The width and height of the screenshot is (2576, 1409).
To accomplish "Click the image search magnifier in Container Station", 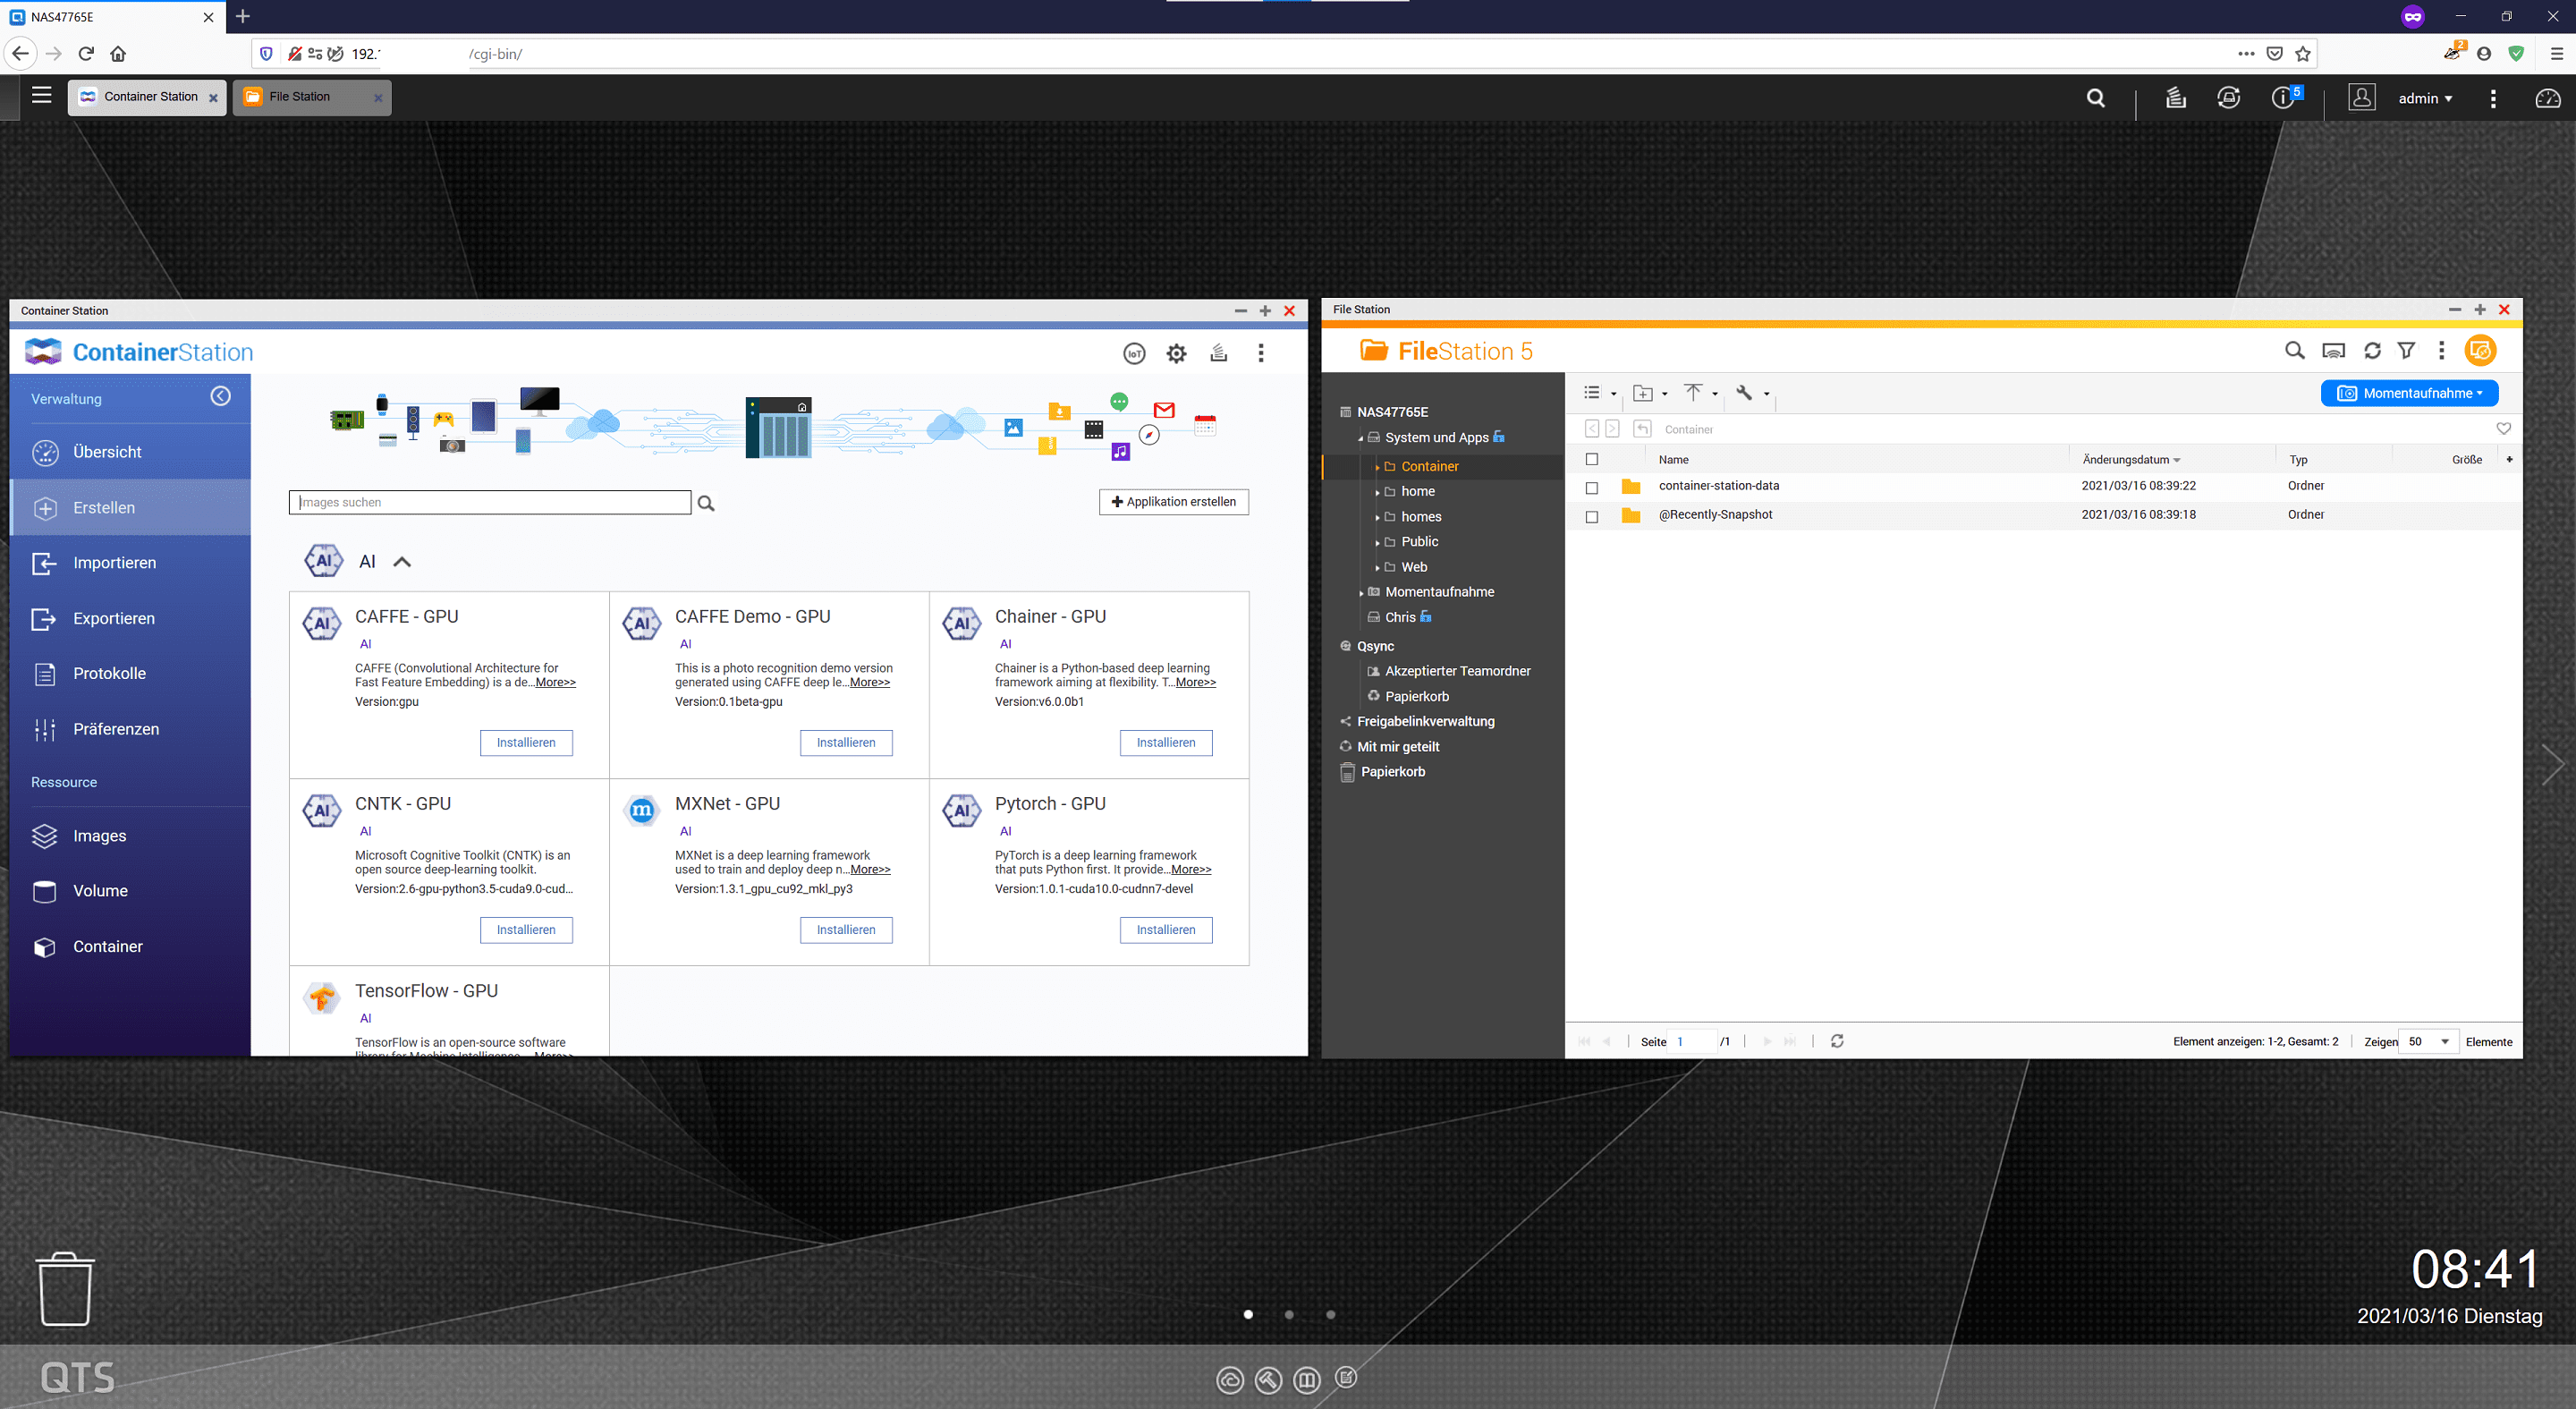I will pos(706,503).
